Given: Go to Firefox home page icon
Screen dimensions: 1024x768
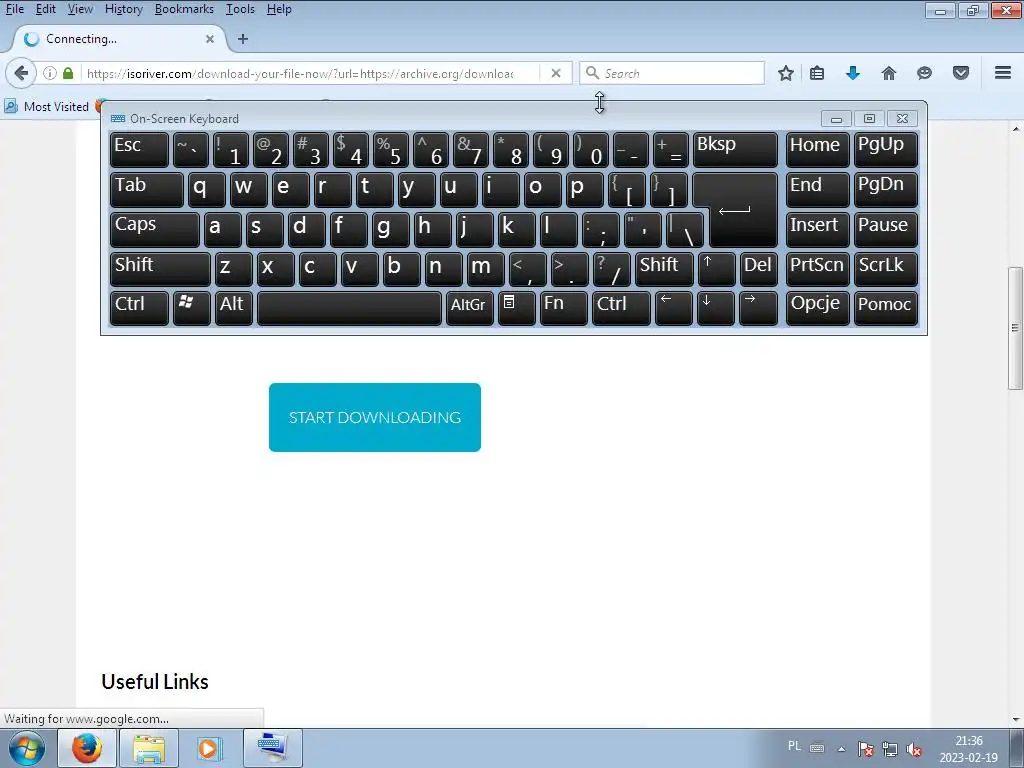Looking at the screenshot, I should click(889, 73).
